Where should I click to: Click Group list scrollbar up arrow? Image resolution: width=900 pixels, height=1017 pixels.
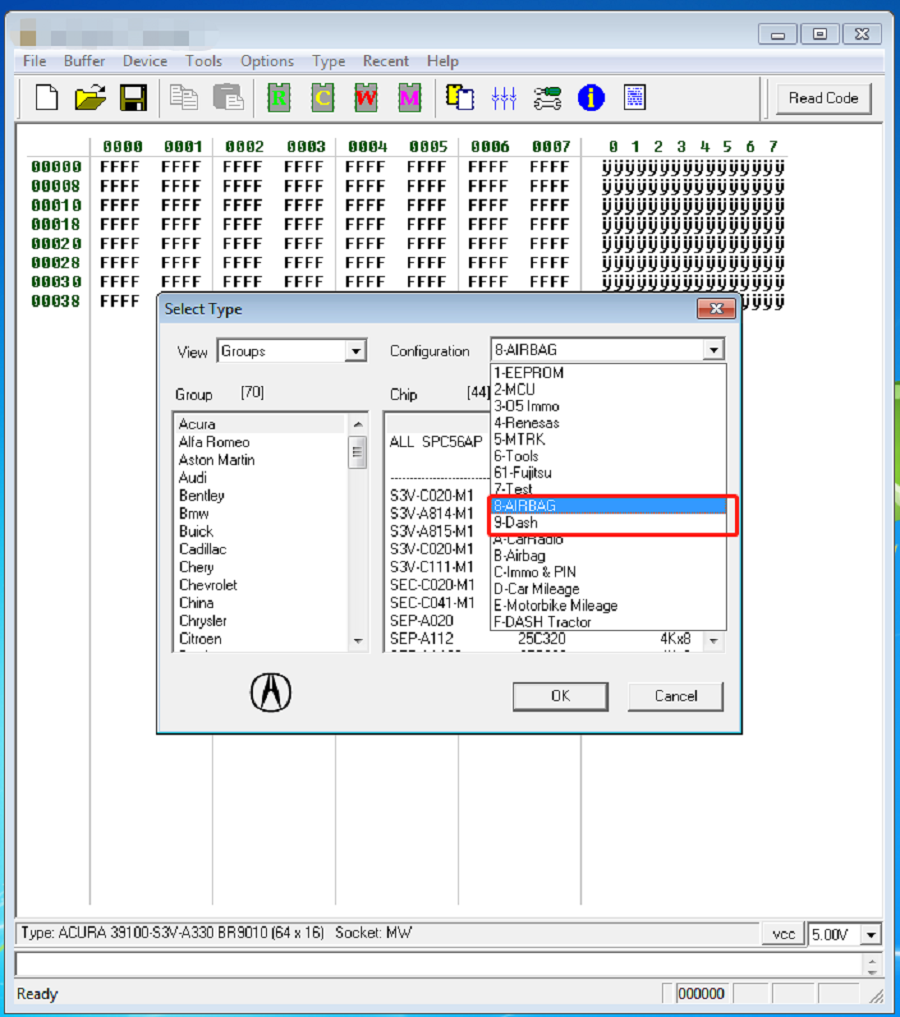pyautogui.click(x=358, y=424)
